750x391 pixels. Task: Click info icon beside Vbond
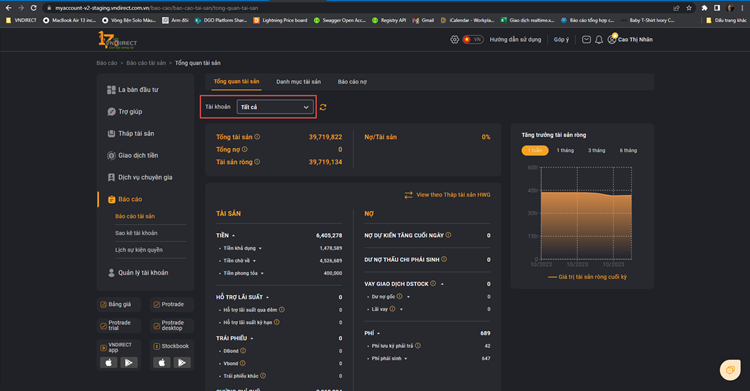pos(243,363)
